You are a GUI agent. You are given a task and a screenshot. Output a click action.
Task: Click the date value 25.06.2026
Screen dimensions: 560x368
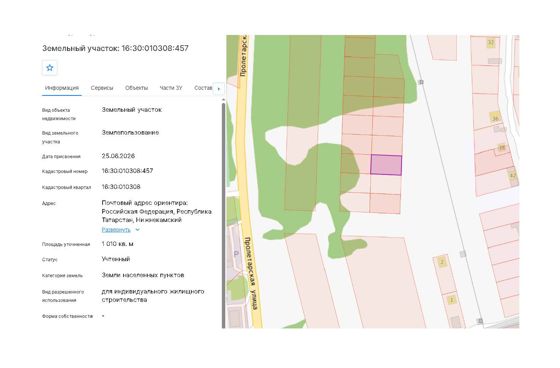pos(118,156)
